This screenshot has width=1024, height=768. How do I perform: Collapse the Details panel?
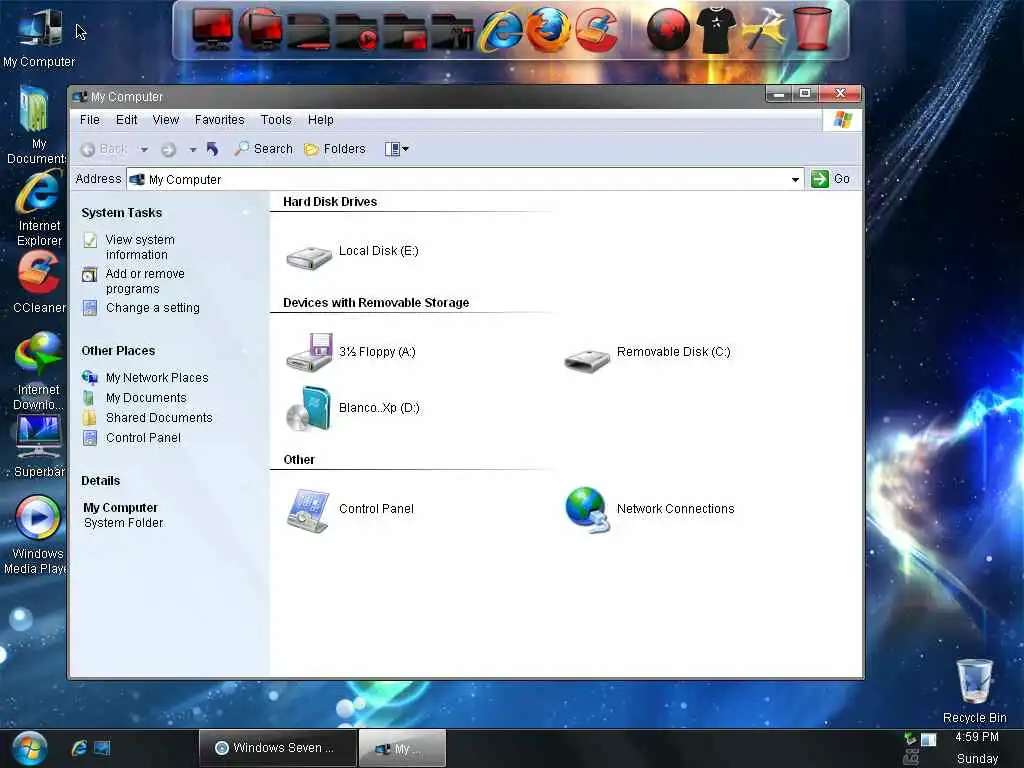coord(246,481)
